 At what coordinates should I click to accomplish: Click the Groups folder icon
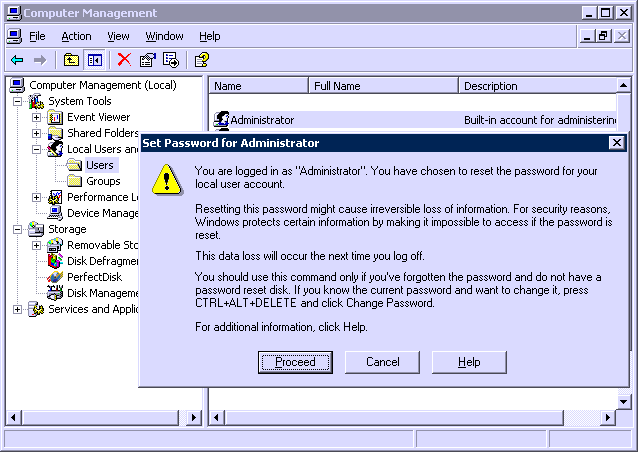pyautogui.click(x=74, y=181)
